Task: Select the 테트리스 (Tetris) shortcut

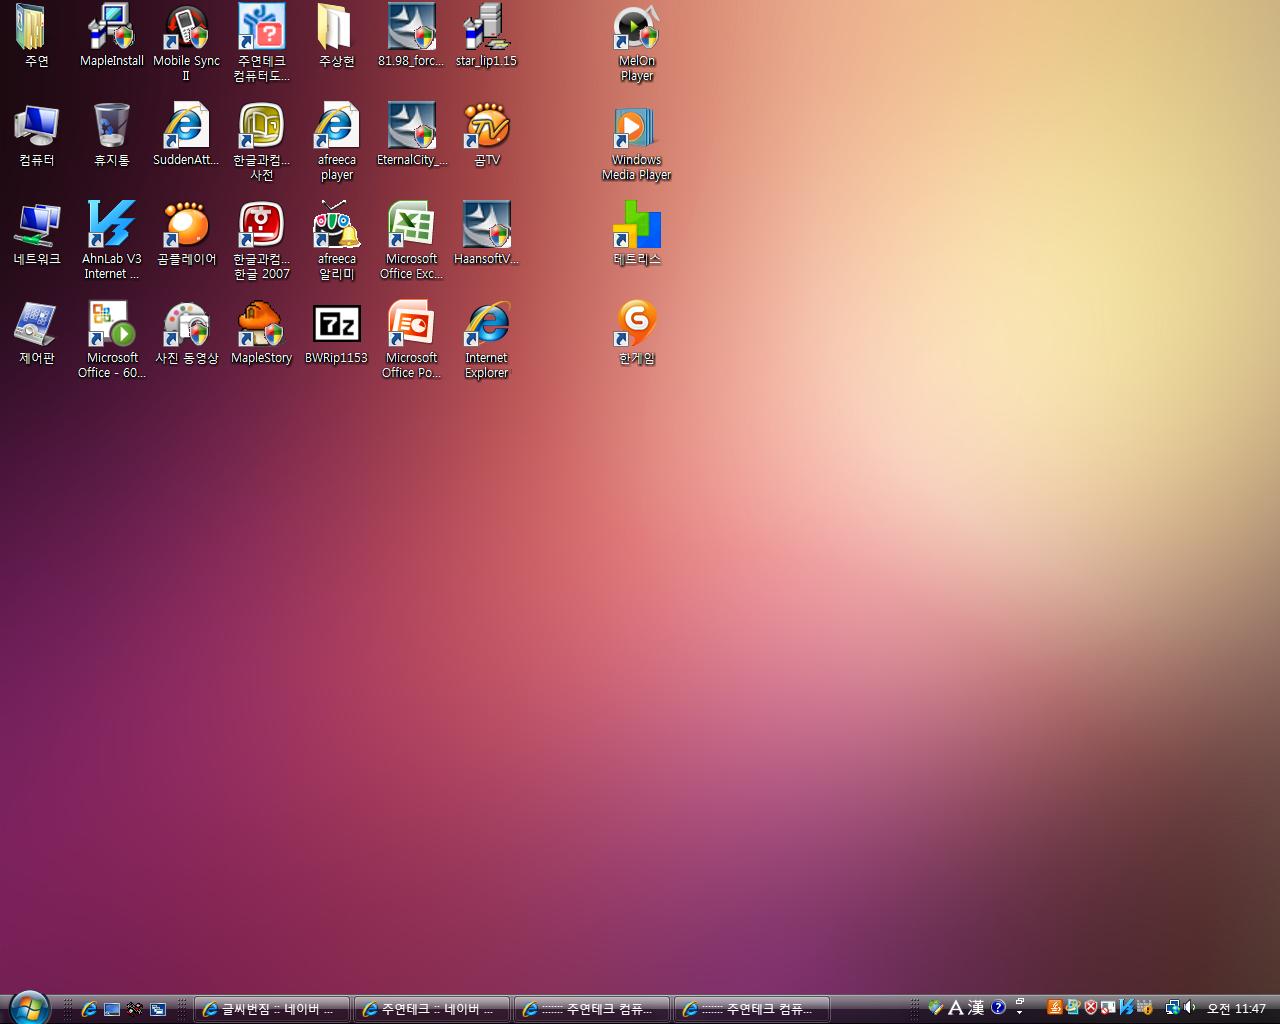Action: [x=636, y=234]
